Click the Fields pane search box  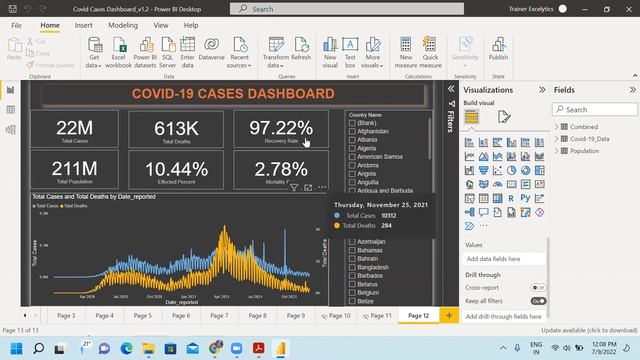click(x=594, y=109)
